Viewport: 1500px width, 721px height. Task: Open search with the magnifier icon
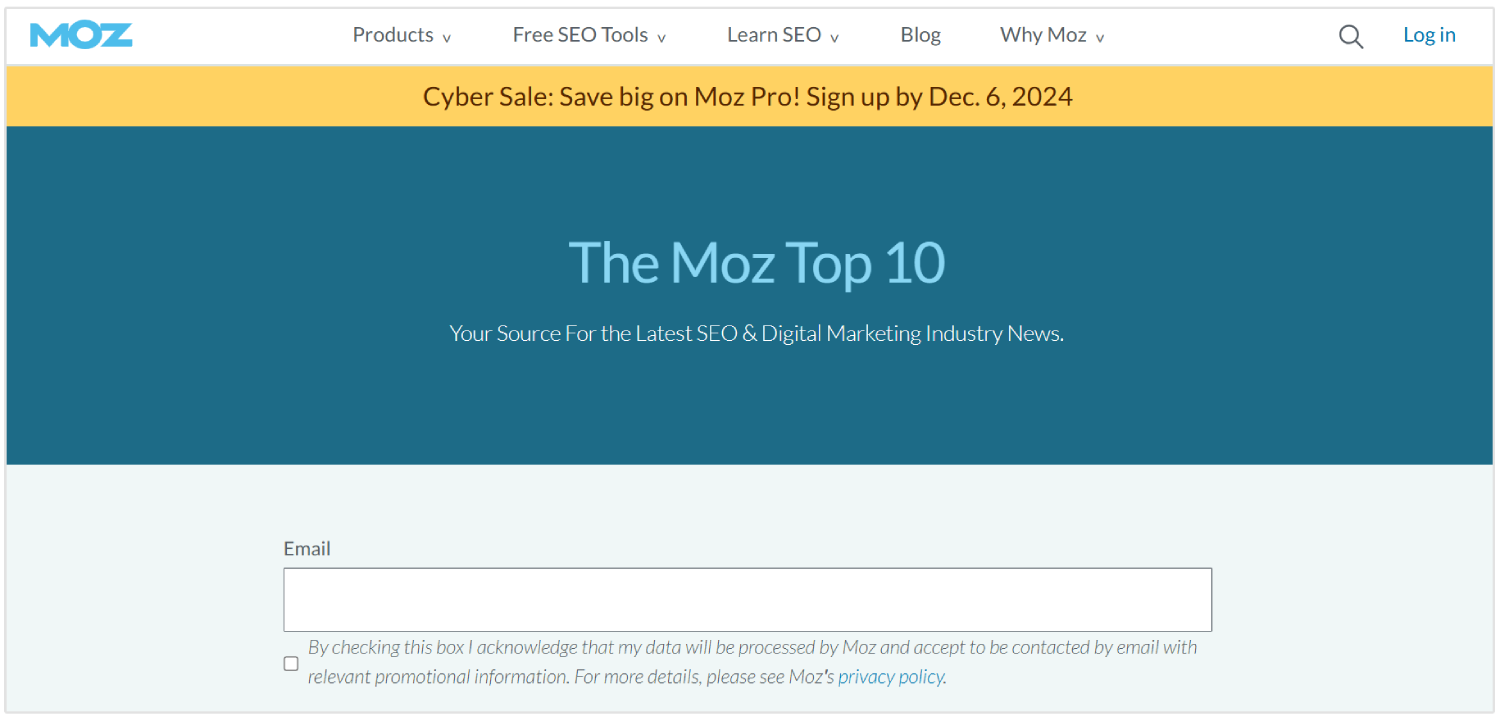[x=1351, y=37]
